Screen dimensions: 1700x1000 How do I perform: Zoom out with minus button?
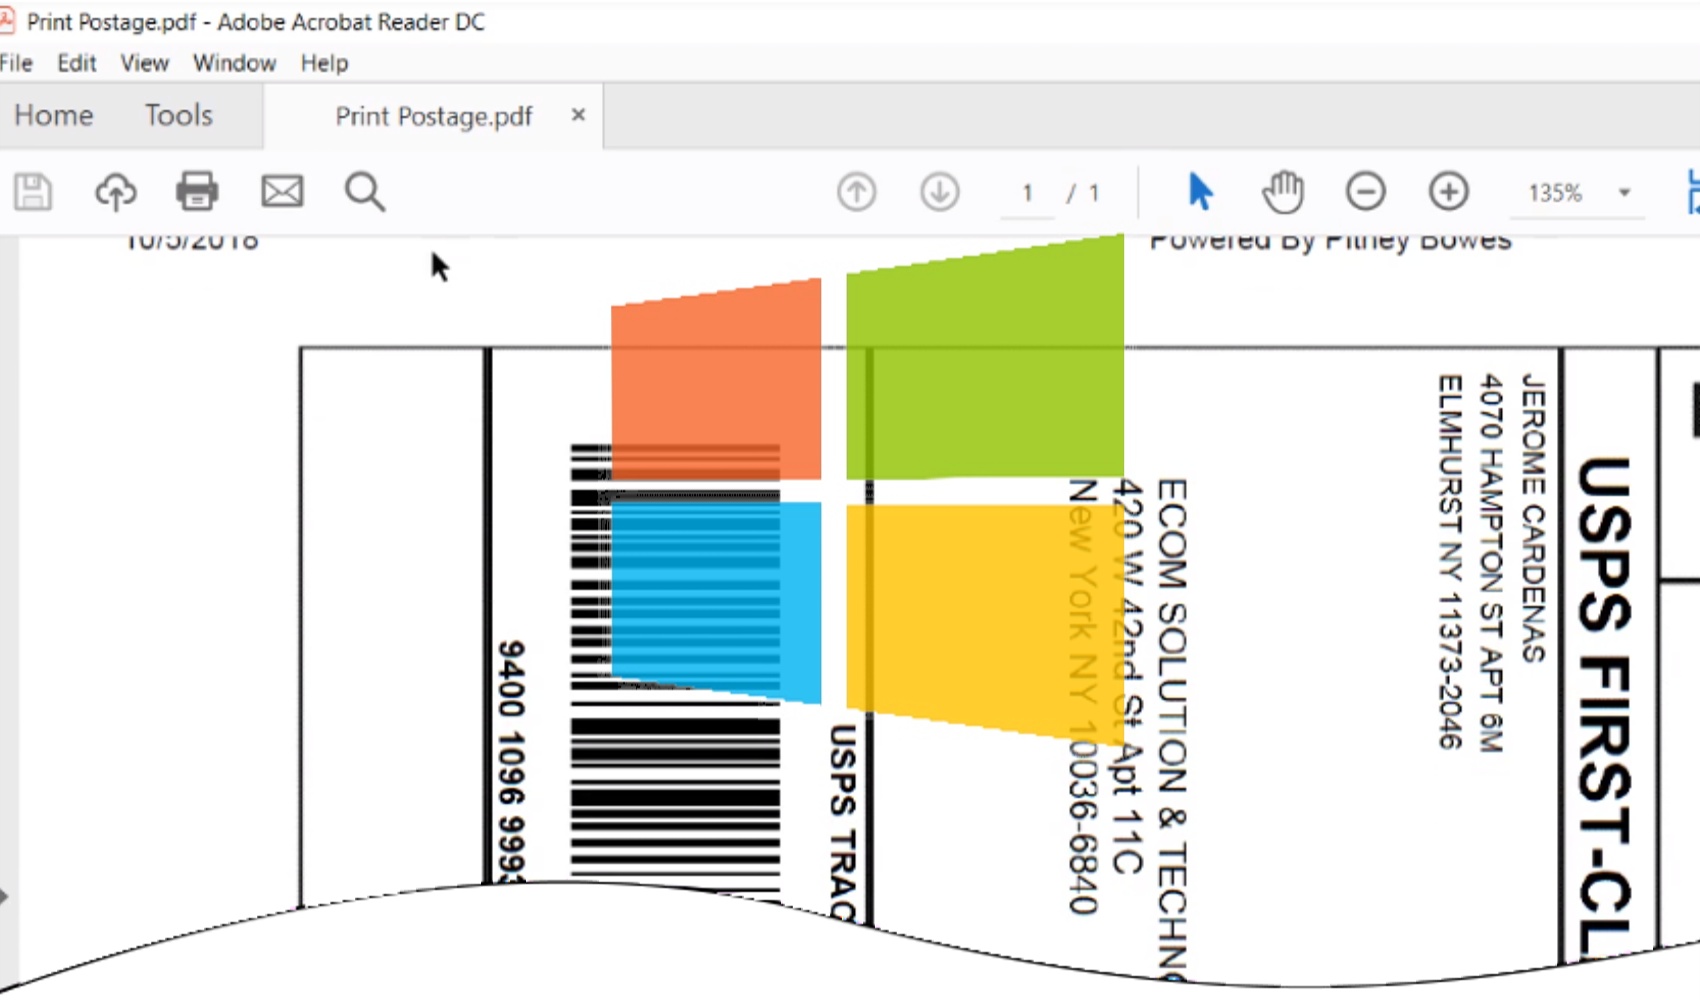tap(1366, 191)
